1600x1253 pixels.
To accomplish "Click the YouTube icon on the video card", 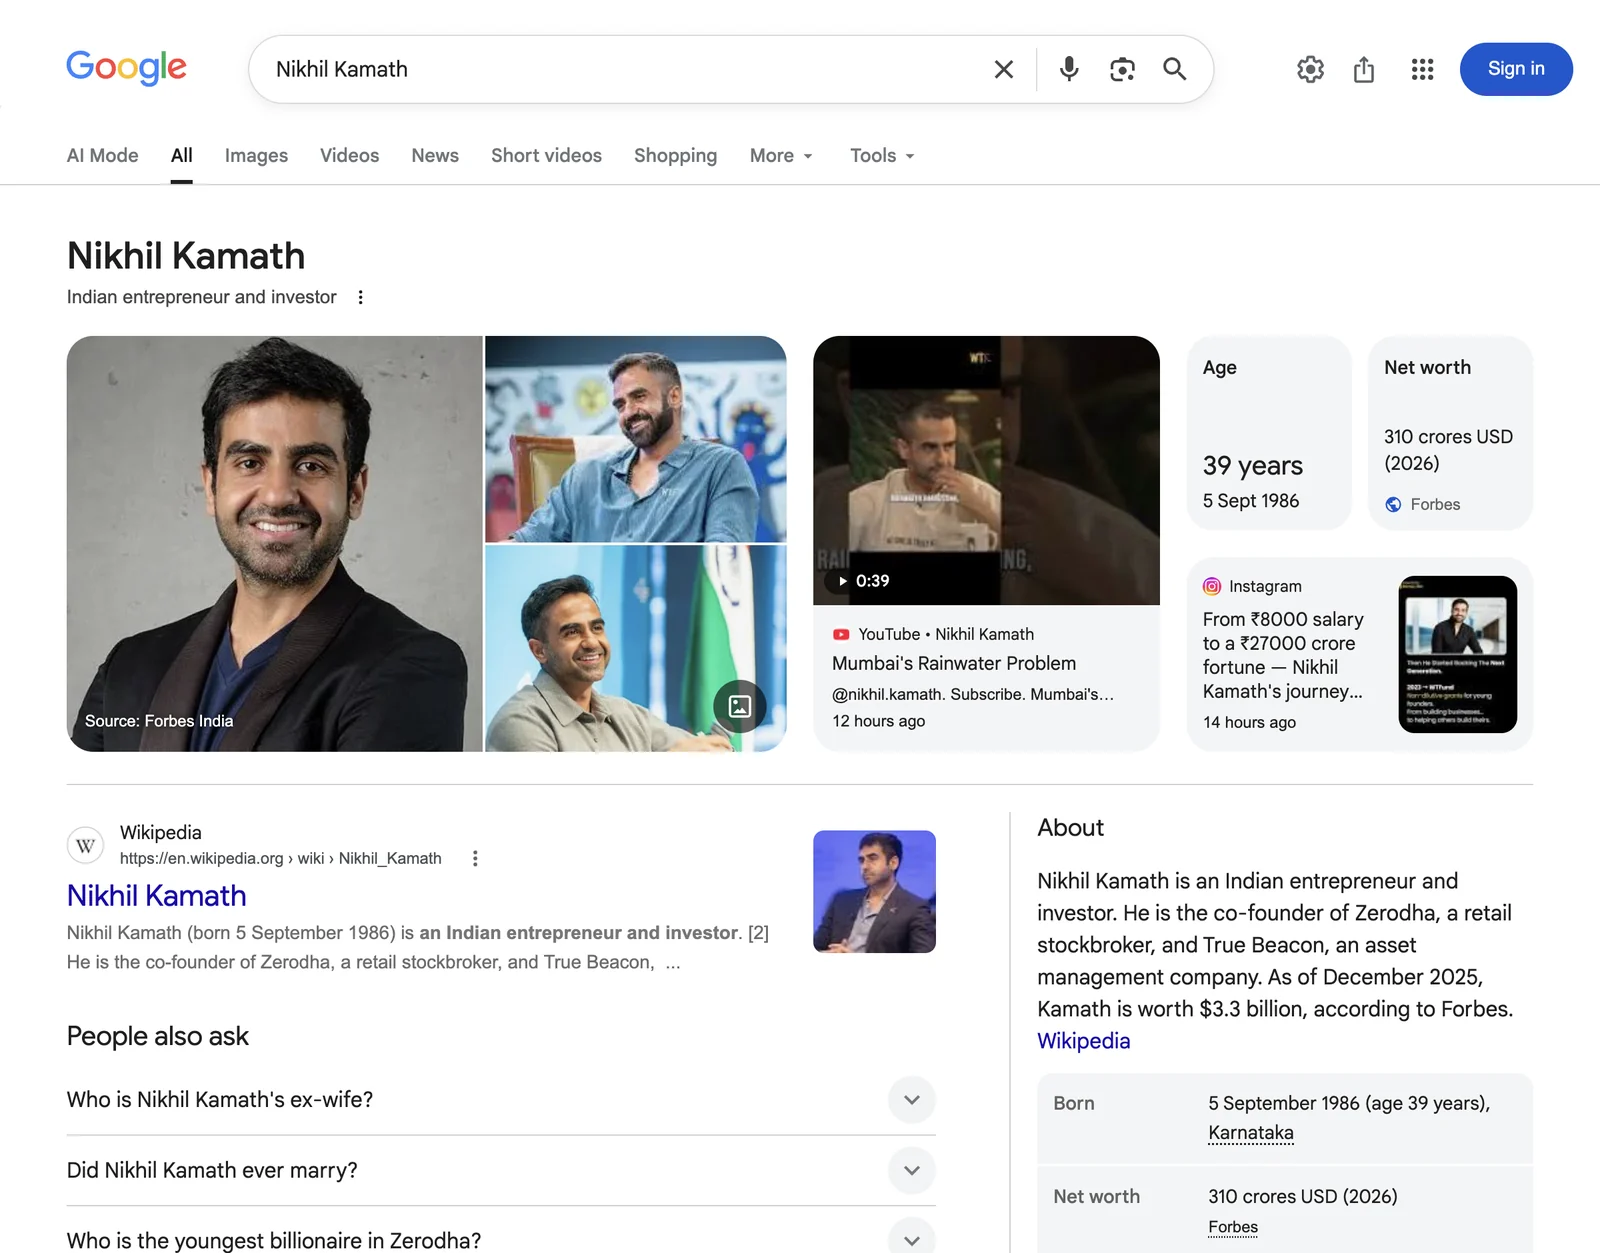I will pyautogui.click(x=841, y=634).
